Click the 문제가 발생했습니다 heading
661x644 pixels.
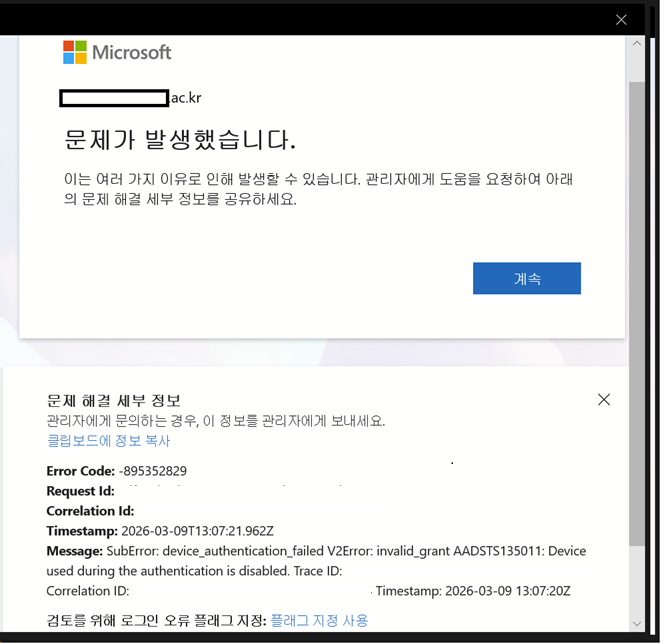[180, 140]
